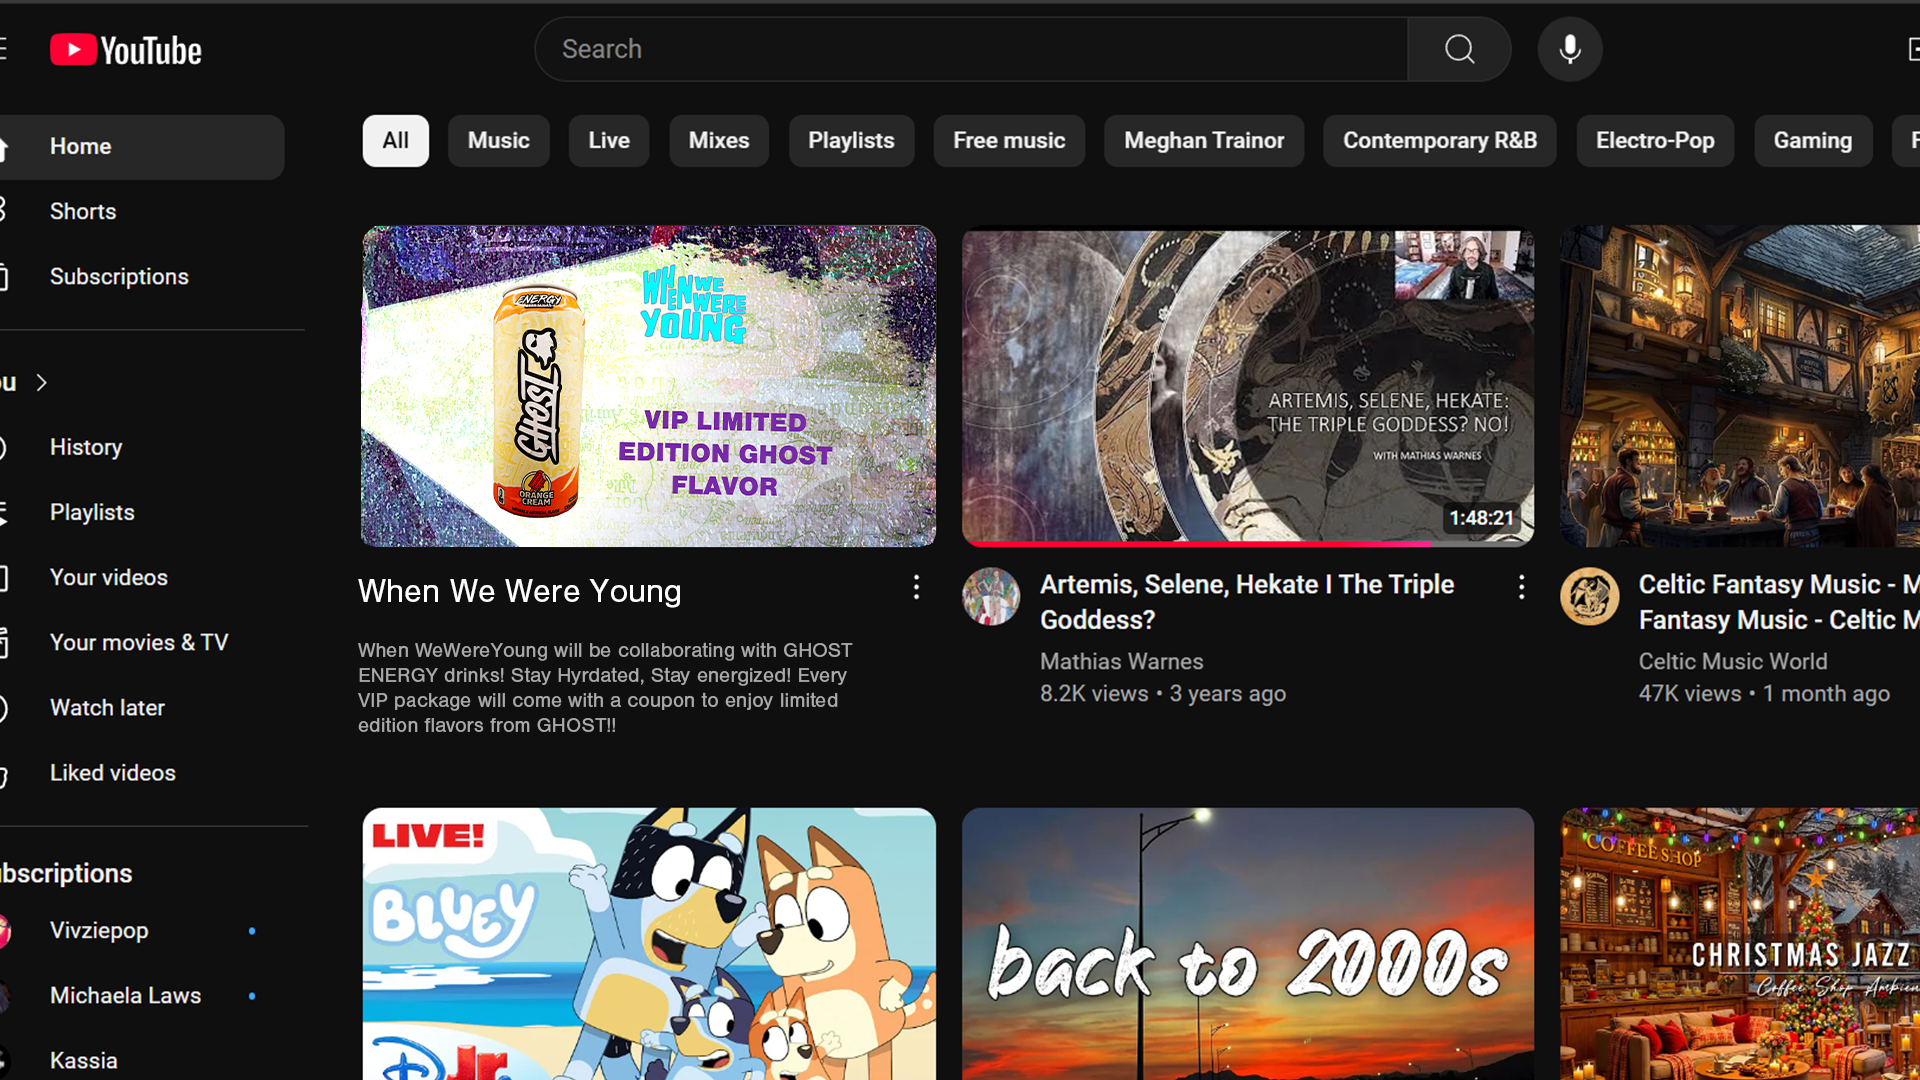The image size is (1920, 1080).
Task: Open the Celtic Fantasy Music tavern thumbnail
Action: coord(1740,386)
